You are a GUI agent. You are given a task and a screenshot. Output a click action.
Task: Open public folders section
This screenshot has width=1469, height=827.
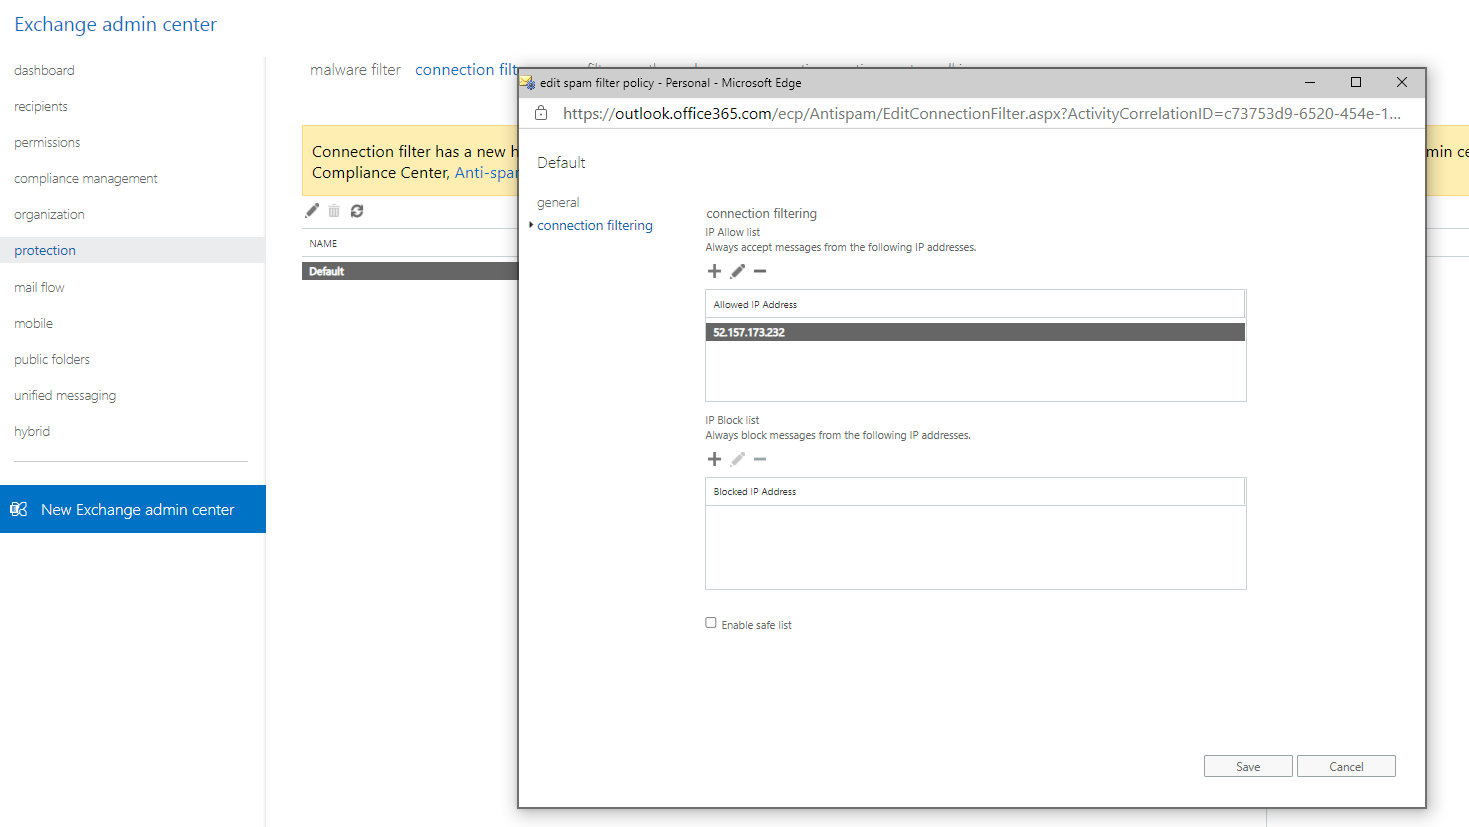[52, 359]
